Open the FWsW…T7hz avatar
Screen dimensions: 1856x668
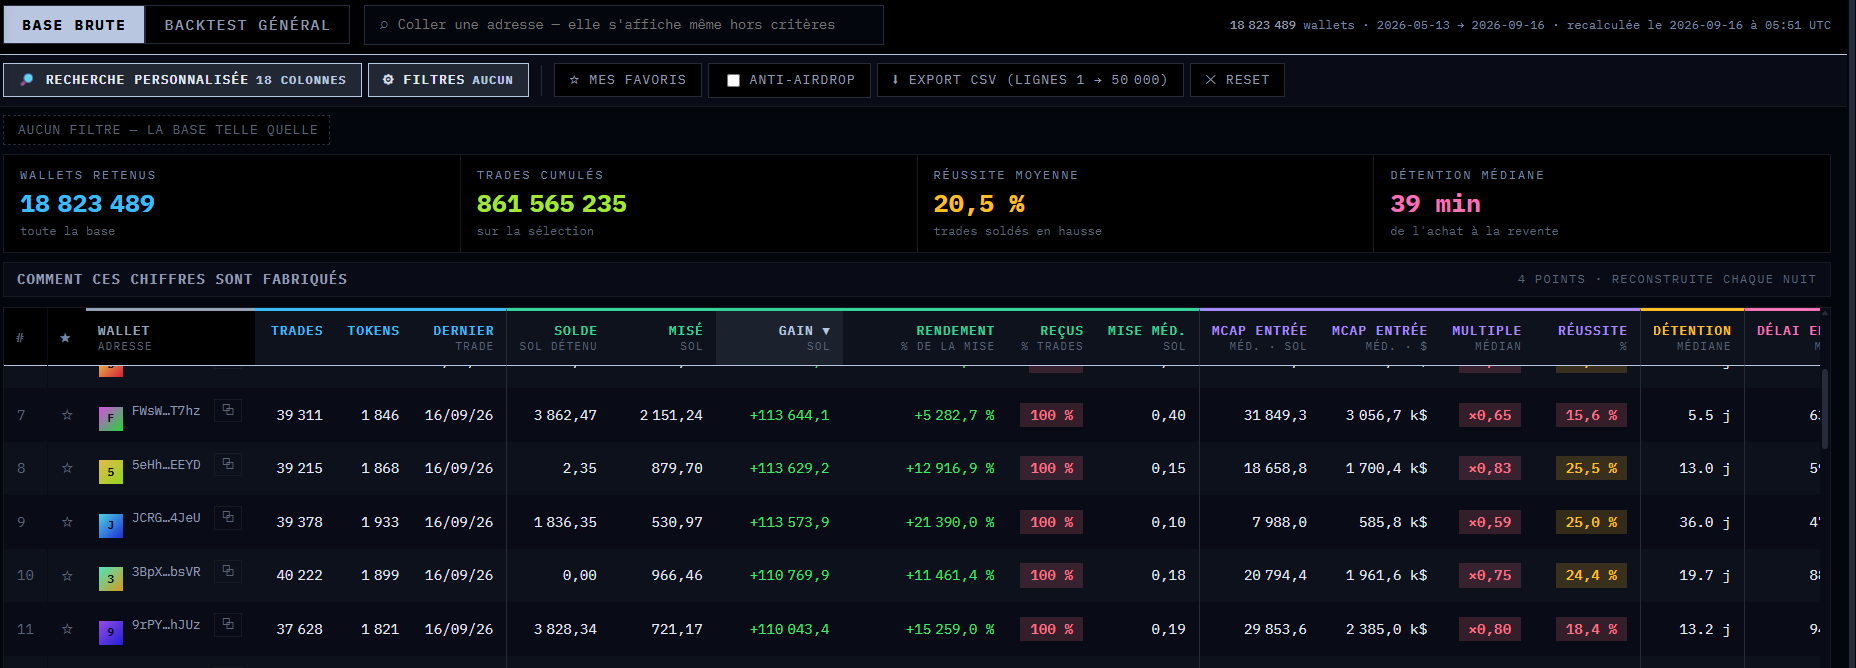[111, 418]
